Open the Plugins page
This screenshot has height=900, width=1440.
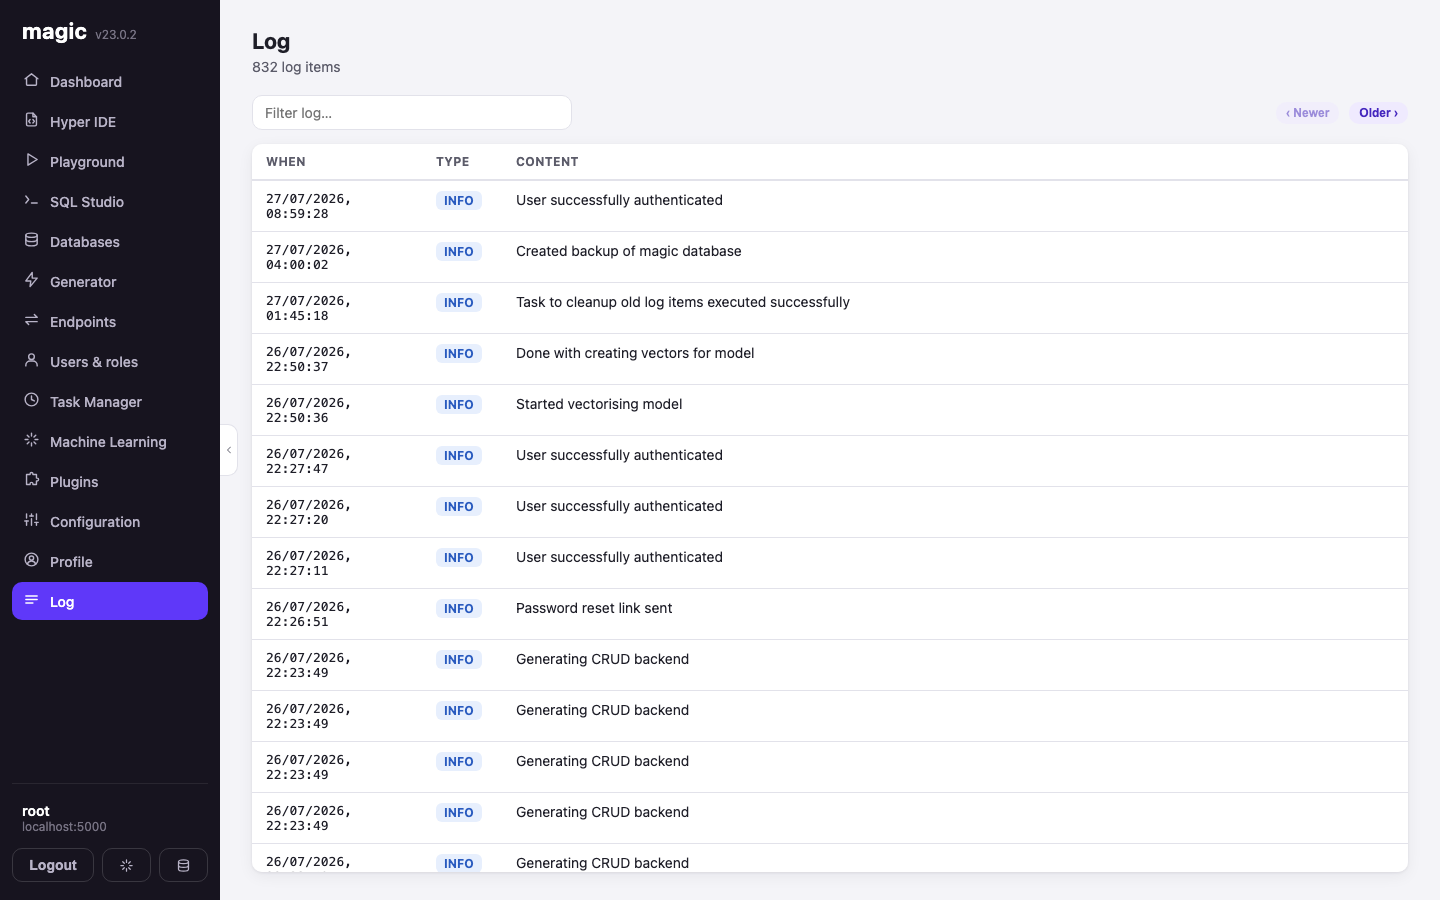(x=110, y=481)
